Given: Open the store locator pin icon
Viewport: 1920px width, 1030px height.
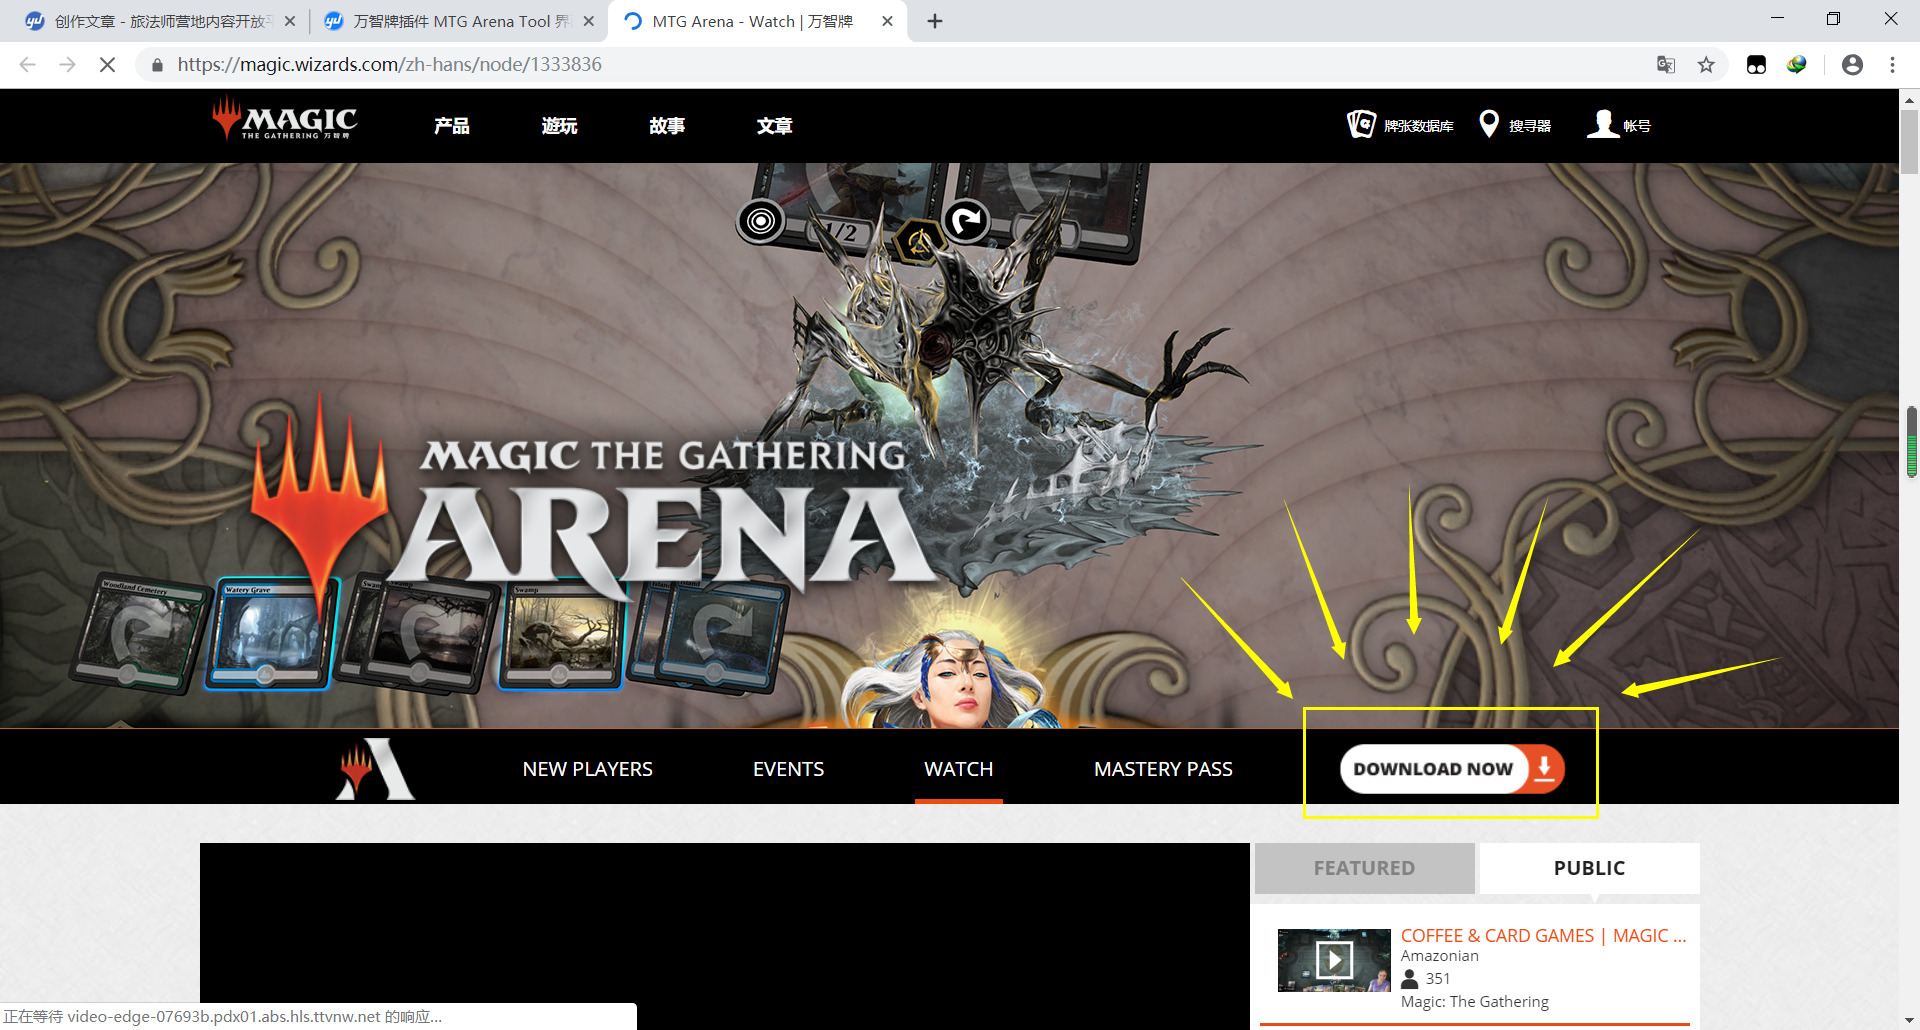Looking at the screenshot, I should [1488, 124].
